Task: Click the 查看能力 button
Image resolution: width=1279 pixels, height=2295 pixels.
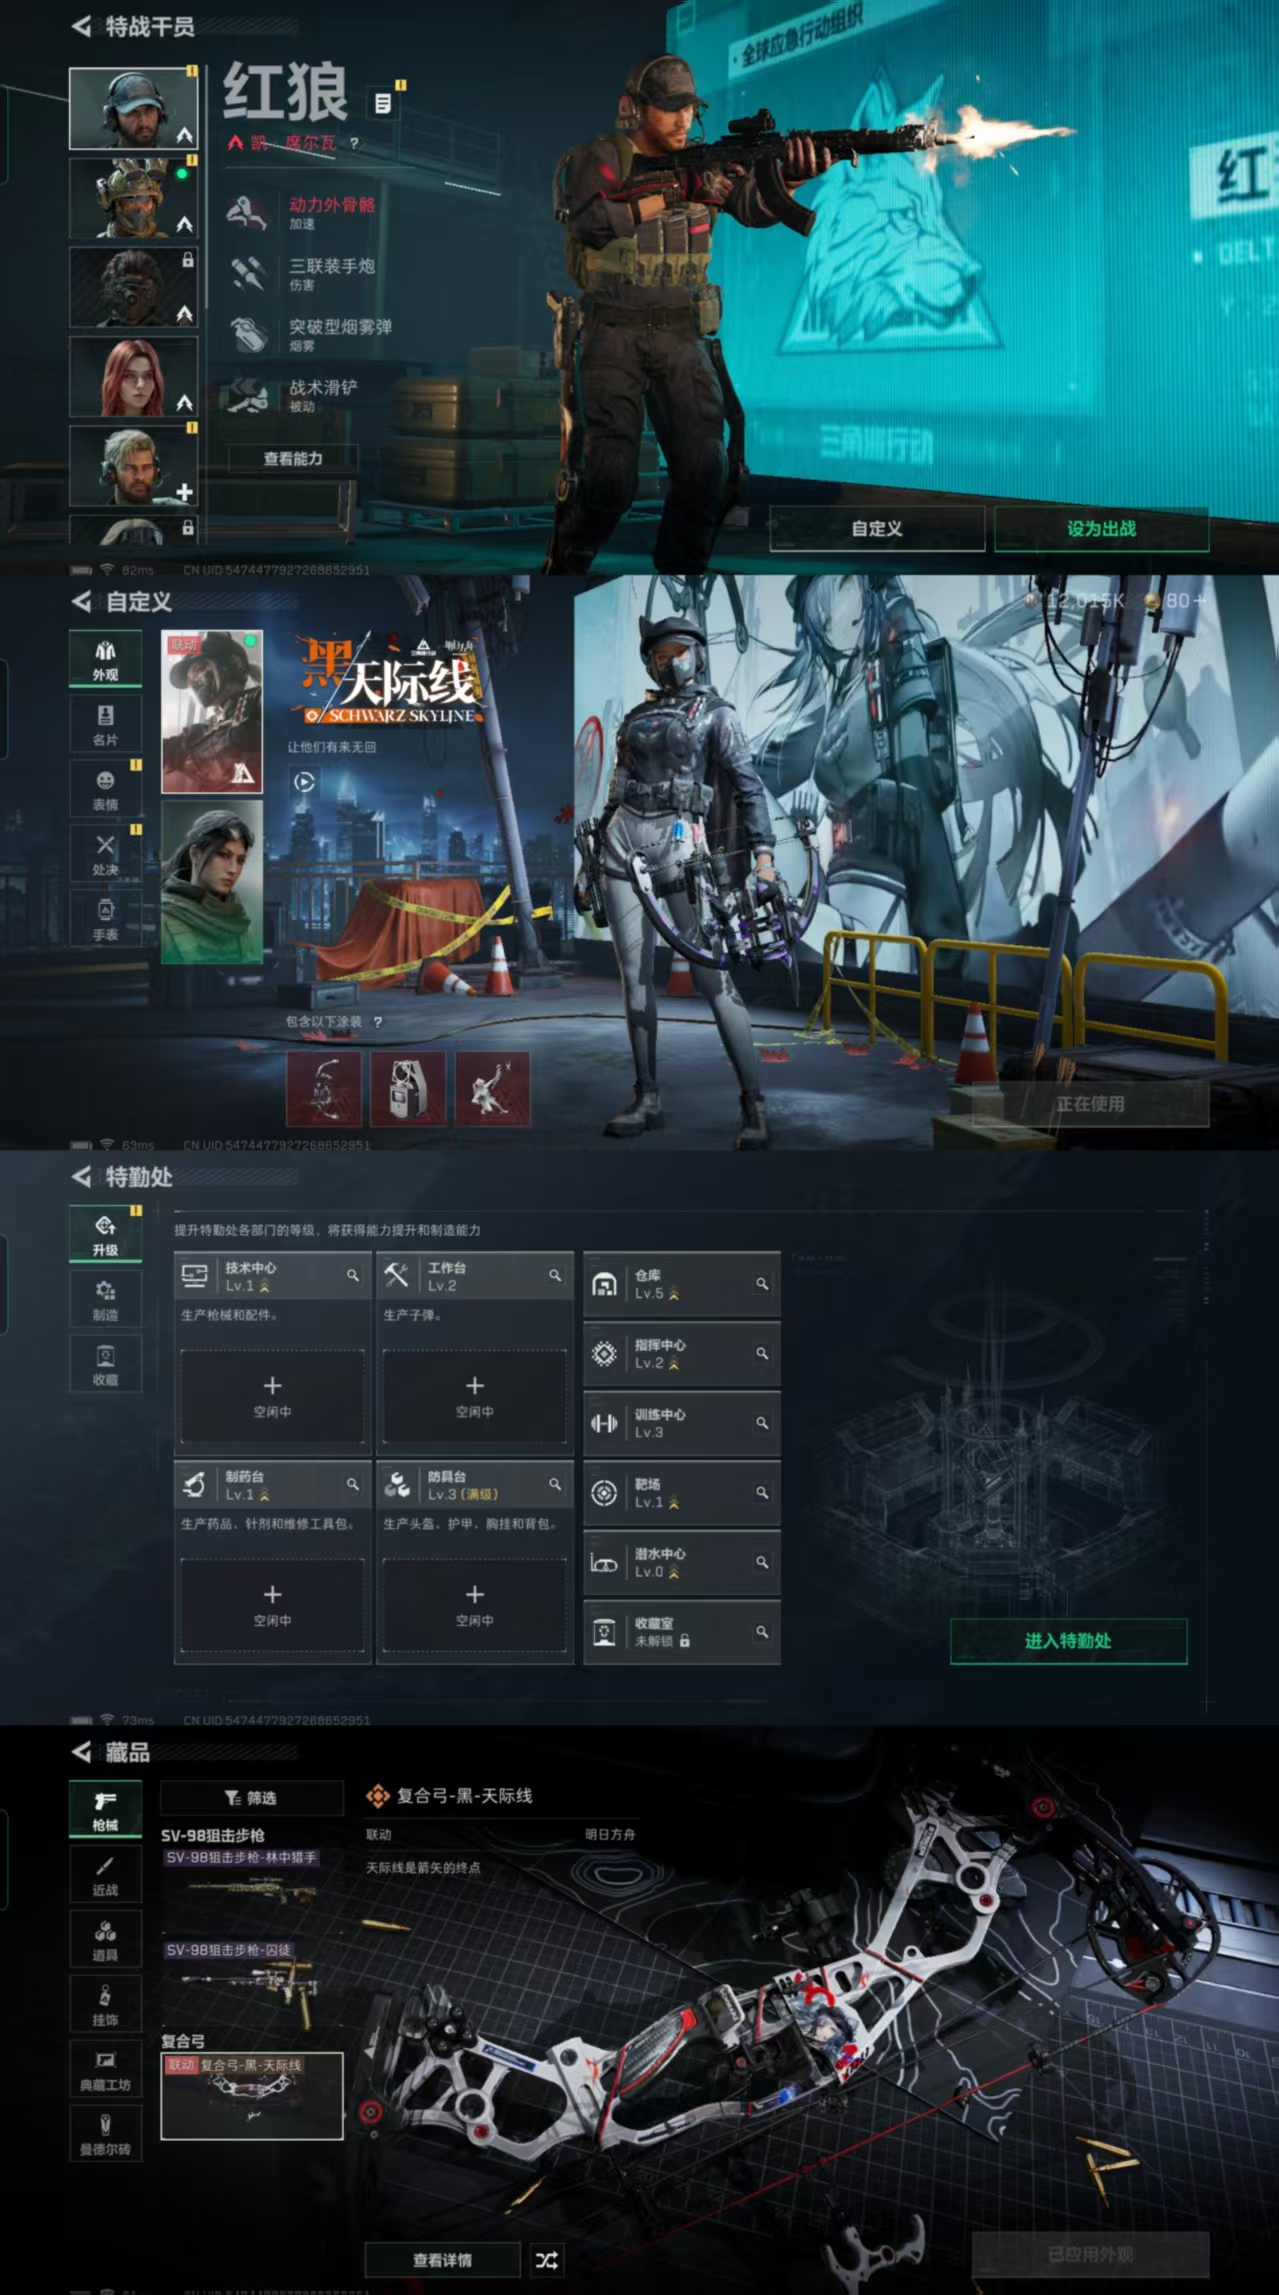Action: [293, 459]
